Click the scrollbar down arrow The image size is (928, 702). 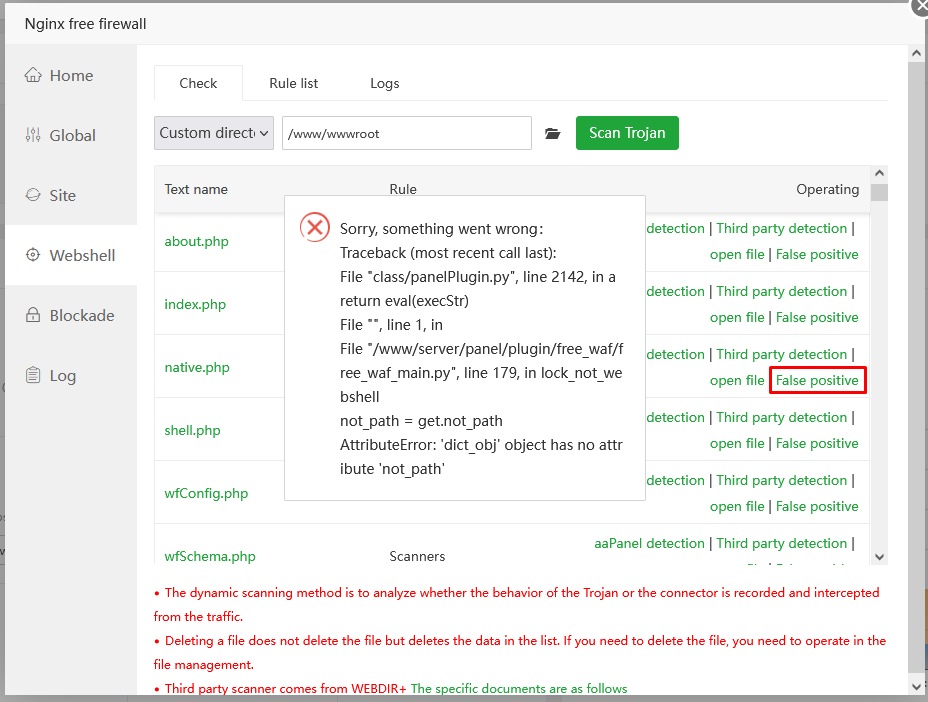pos(879,557)
